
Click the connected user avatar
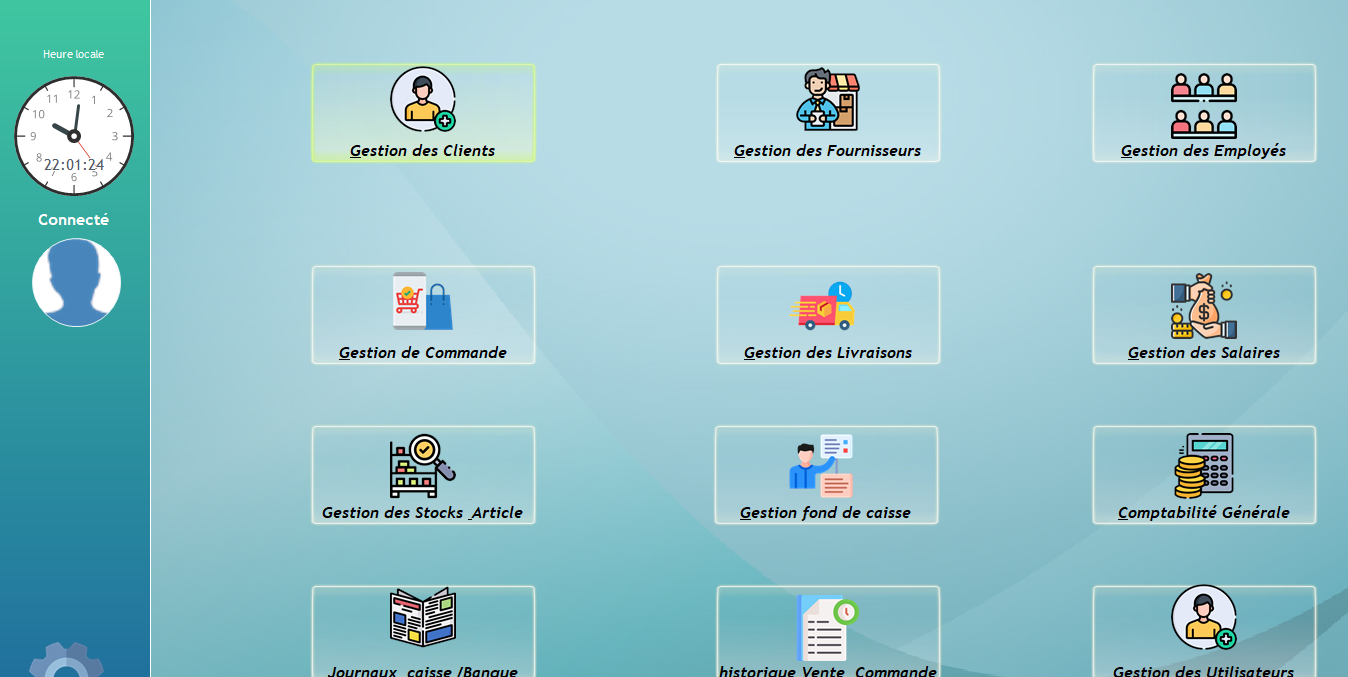click(x=76, y=283)
